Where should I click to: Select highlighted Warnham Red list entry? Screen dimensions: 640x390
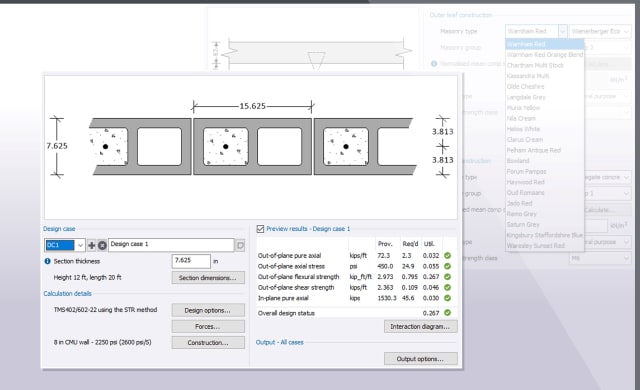[544, 44]
